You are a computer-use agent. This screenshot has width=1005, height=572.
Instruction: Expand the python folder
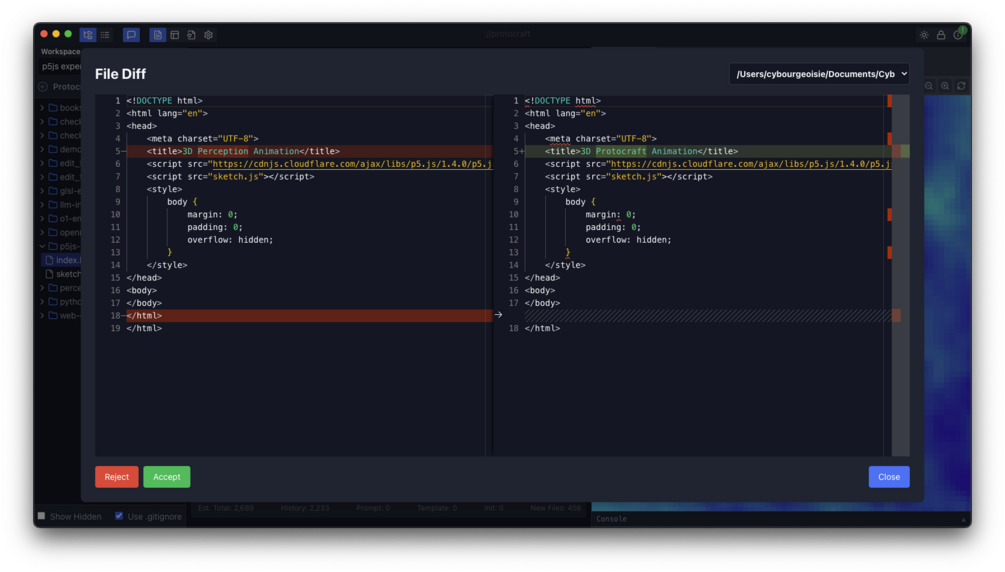pyautogui.click(x=42, y=301)
